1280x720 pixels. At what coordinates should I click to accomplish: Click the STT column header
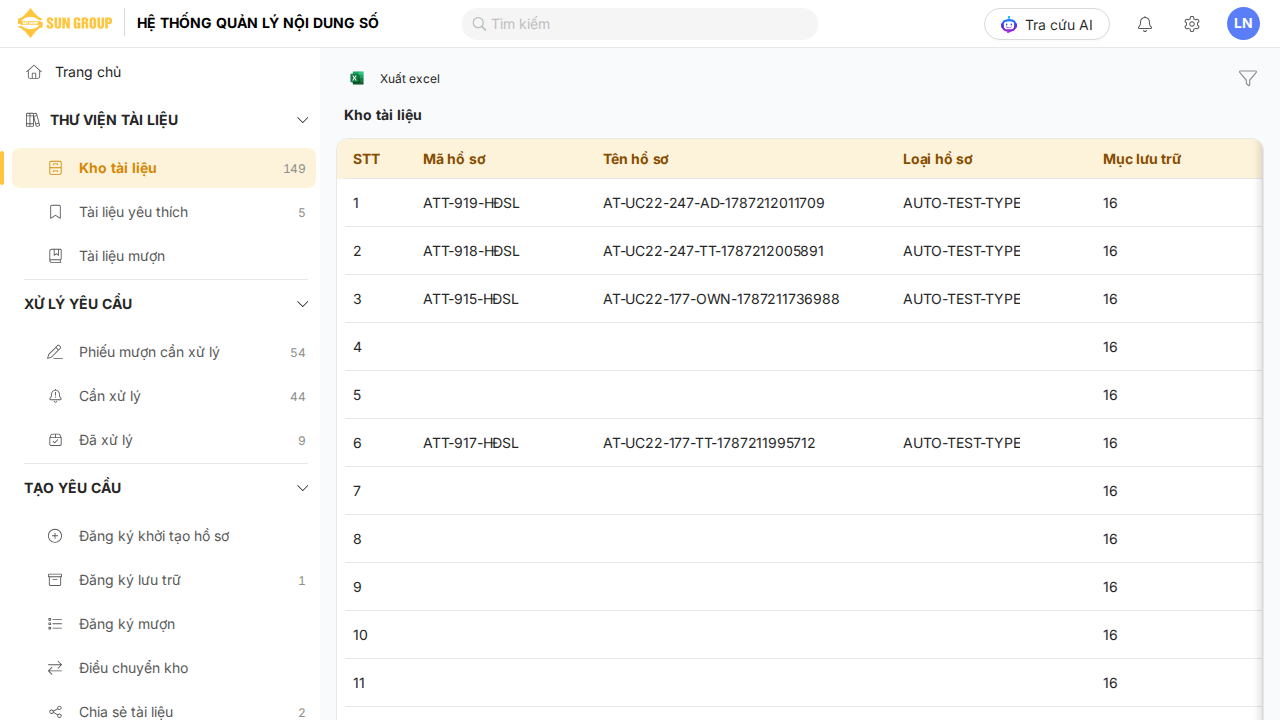[367, 159]
